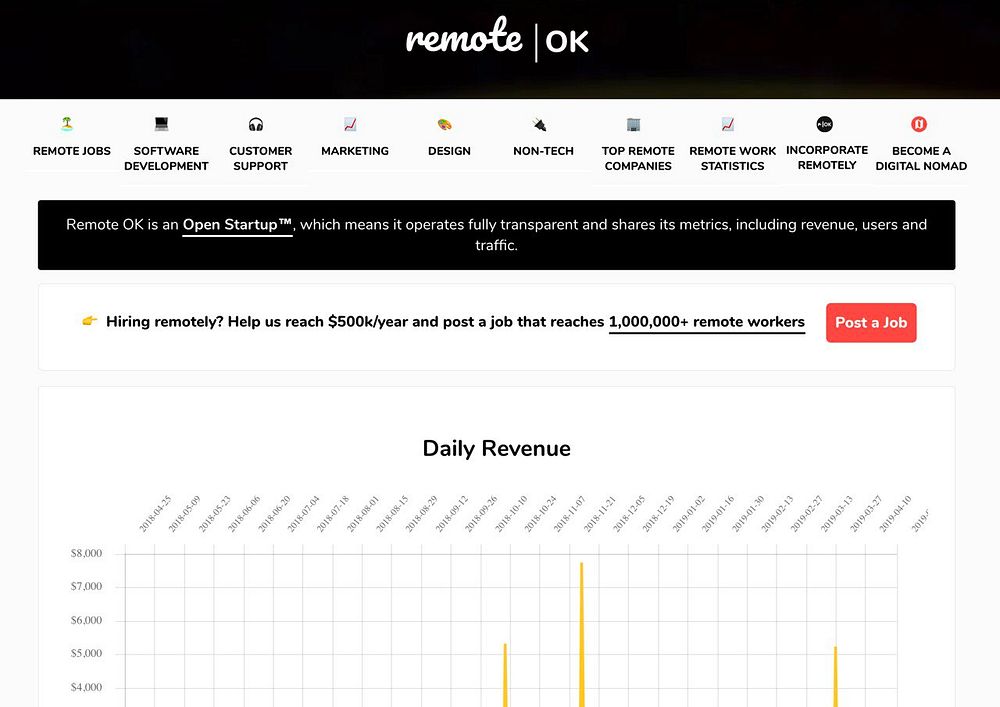Follow the Open Startup™ link

[237, 224]
